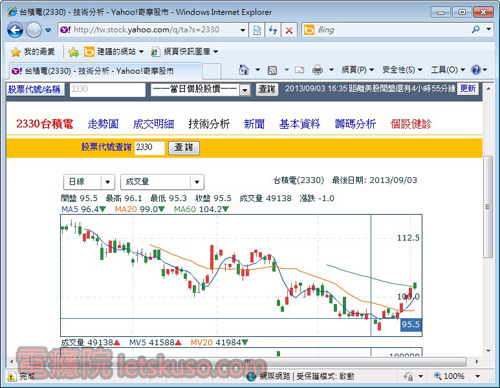Expand the address bar URL history dropdown
The image size is (500, 388).
click(x=243, y=30)
